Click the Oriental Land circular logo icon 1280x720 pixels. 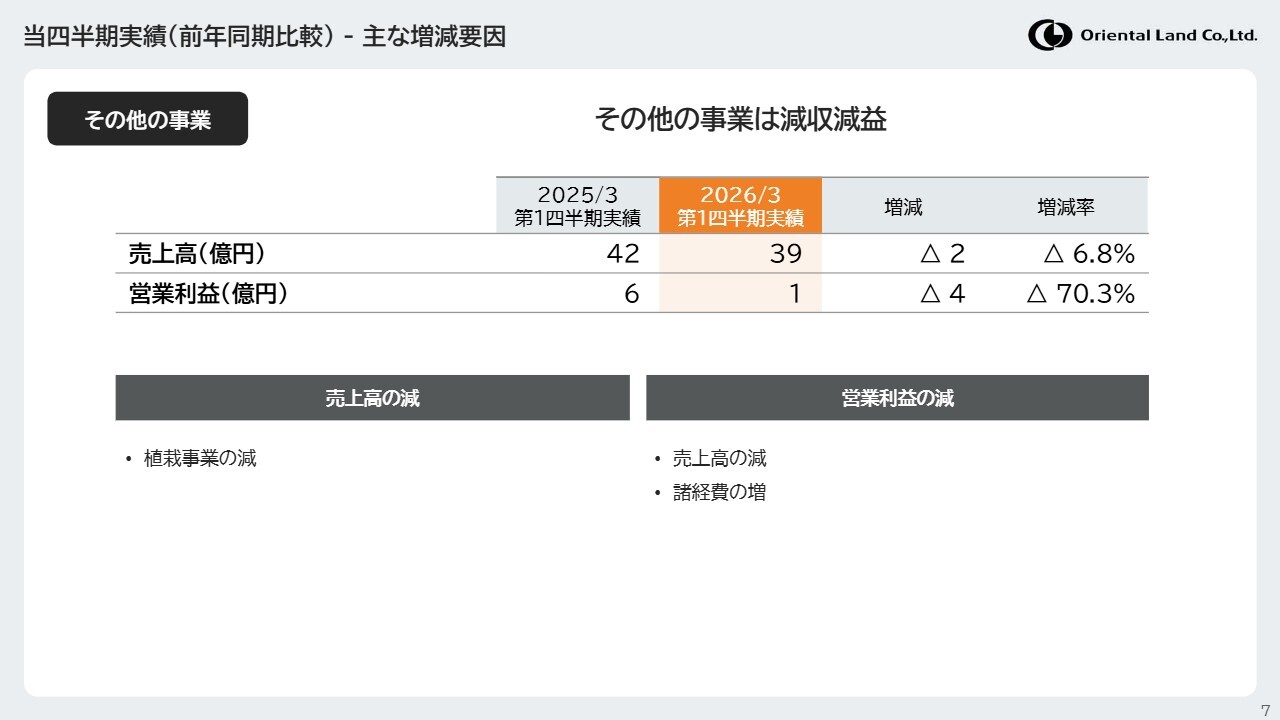click(x=1049, y=35)
